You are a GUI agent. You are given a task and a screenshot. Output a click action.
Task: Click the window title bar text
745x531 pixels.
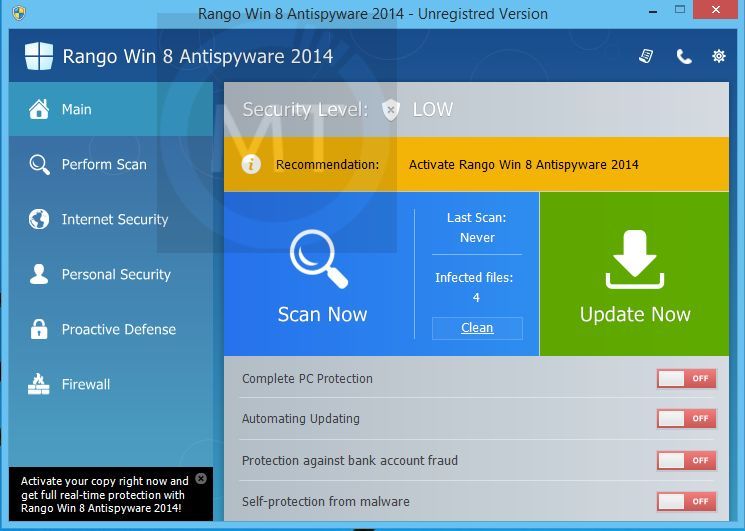[372, 14]
